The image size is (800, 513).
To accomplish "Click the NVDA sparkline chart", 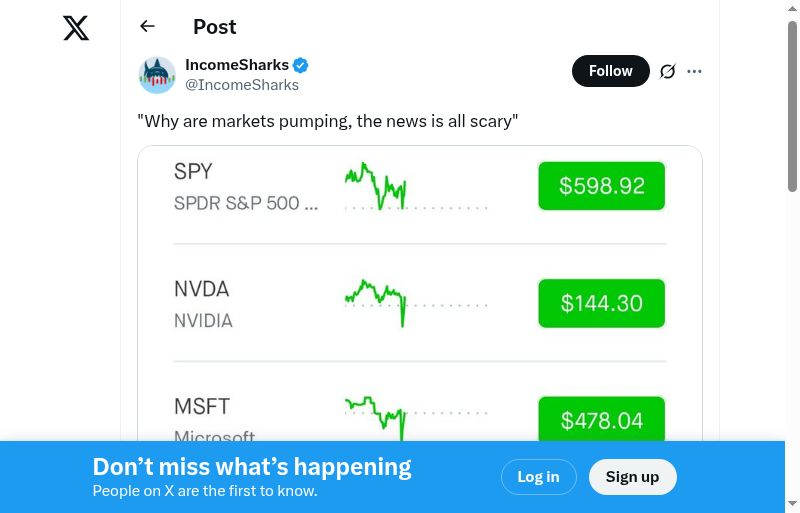I will click(x=376, y=300).
